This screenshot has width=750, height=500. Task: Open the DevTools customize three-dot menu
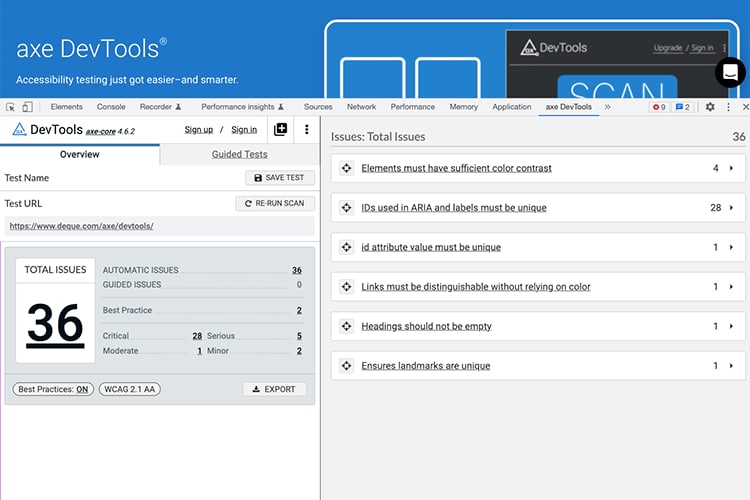(x=728, y=107)
